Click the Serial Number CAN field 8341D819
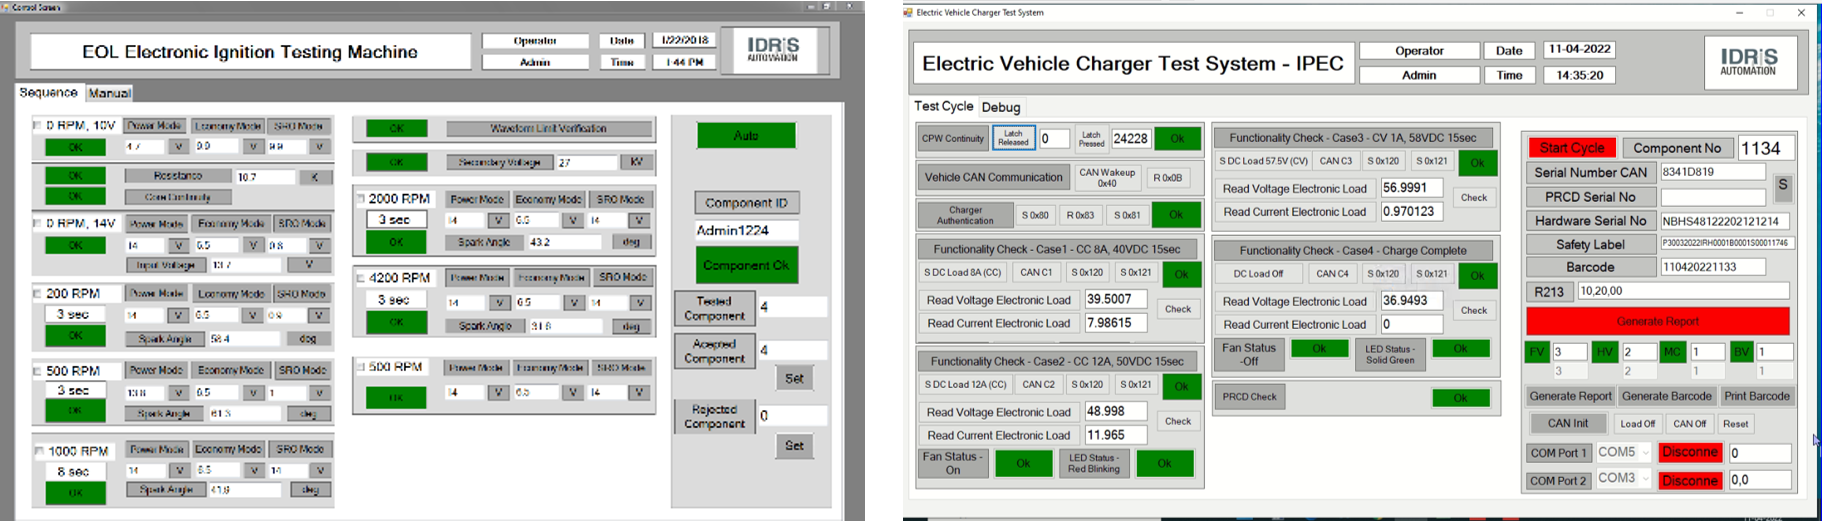This screenshot has height=521, width=1822. [1711, 172]
